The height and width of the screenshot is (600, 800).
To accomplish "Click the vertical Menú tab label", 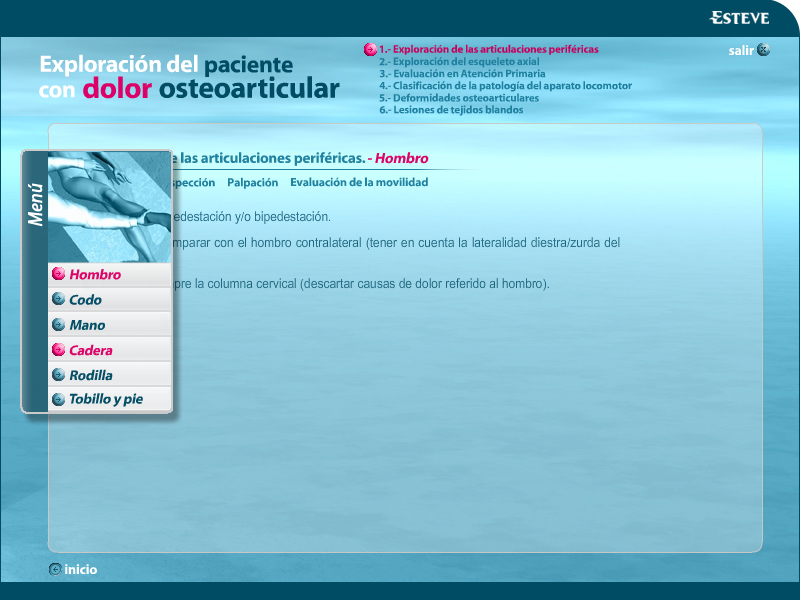I will [x=36, y=204].
